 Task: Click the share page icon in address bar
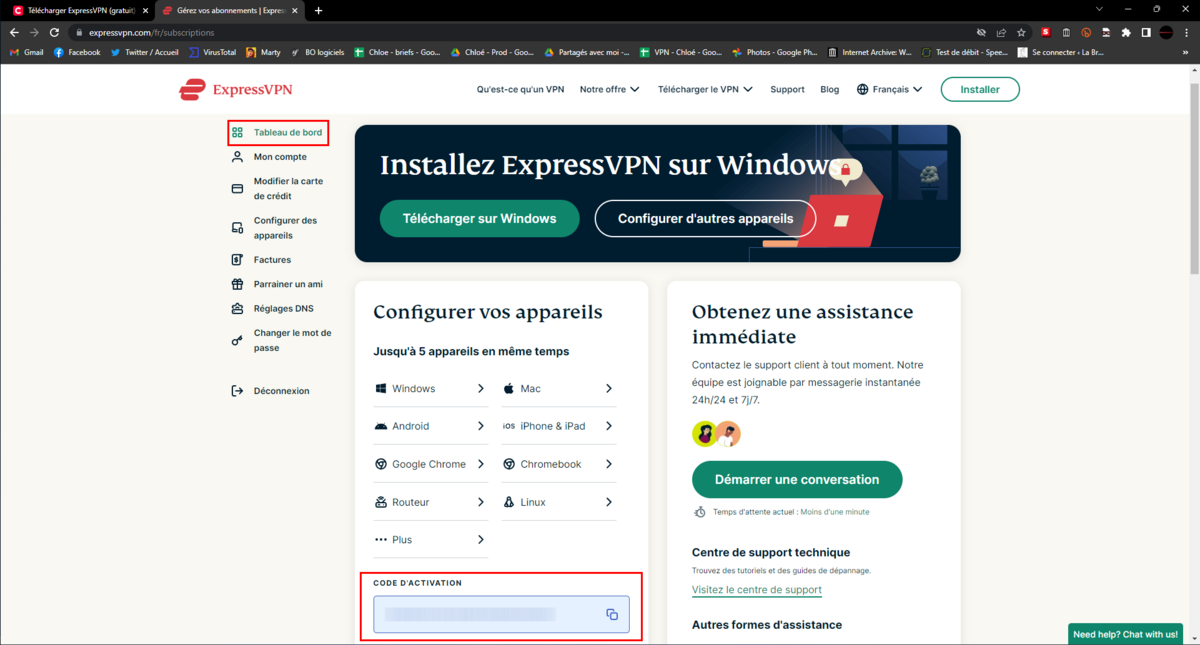(1001, 32)
